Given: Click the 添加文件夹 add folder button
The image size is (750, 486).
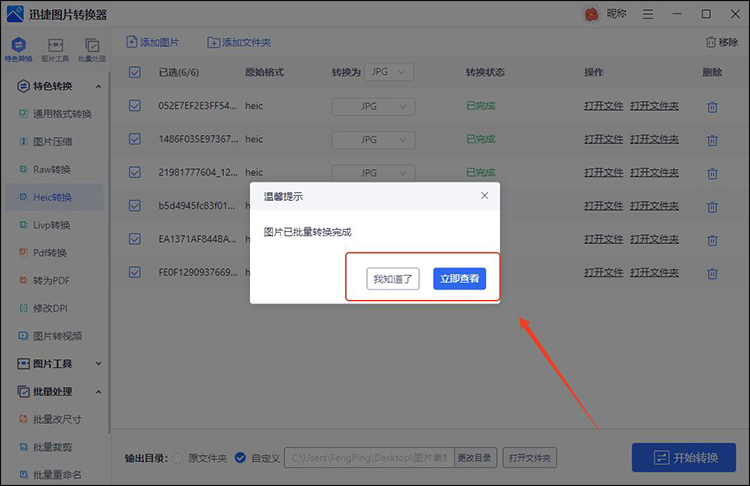Looking at the screenshot, I should pyautogui.click(x=239, y=42).
